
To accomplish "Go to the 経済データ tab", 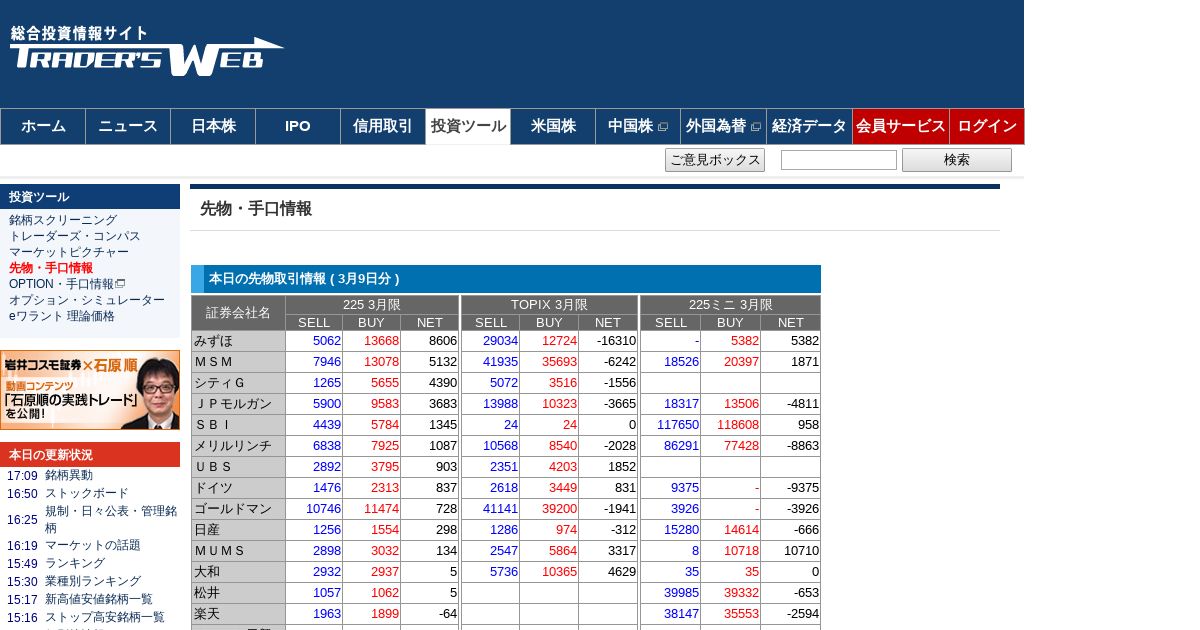I will 809,126.
